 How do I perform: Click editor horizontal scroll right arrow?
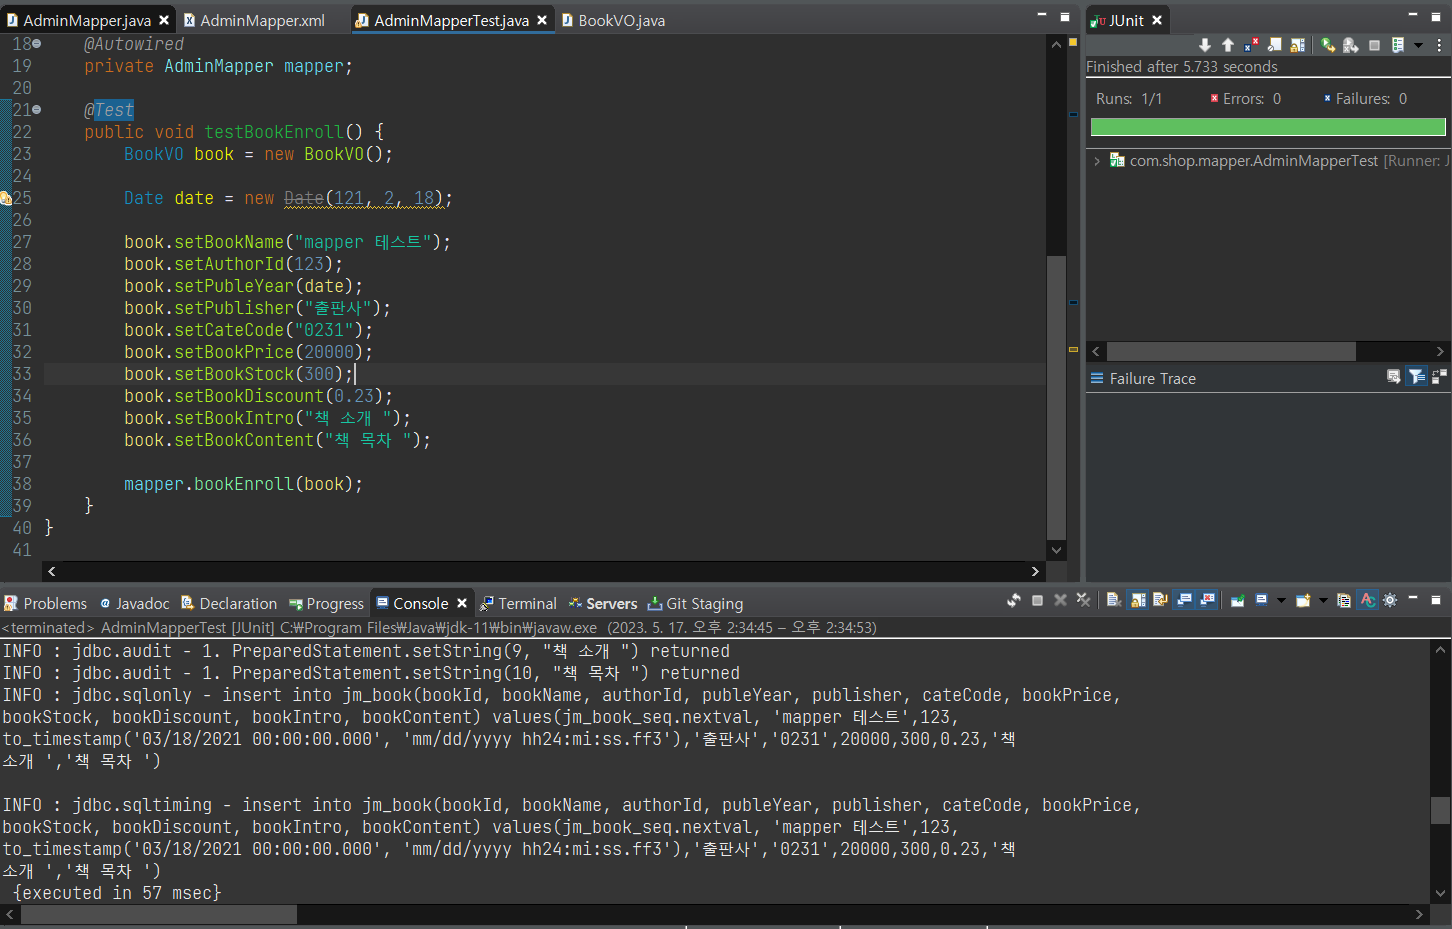[1035, 571]
